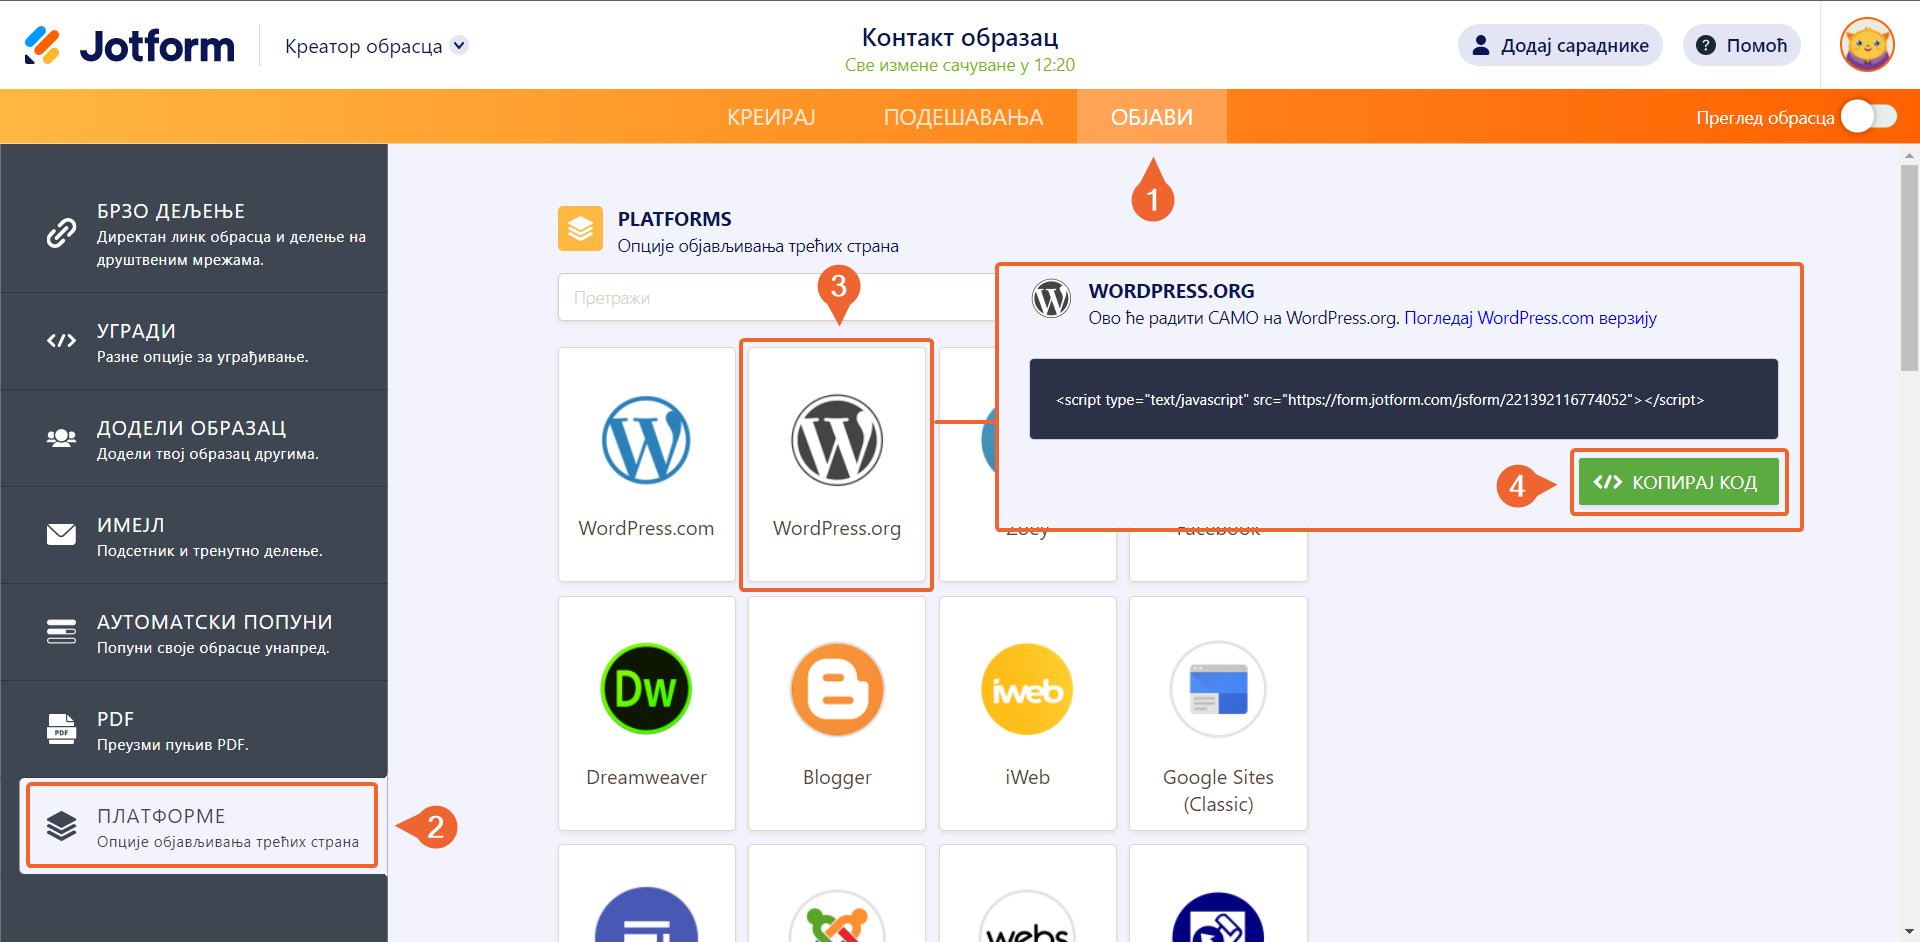Click the link icon for БРЗО ДЕЉЕЊЕ
Viewport: 1920px width, 942px height.
[x=61, y=232]
